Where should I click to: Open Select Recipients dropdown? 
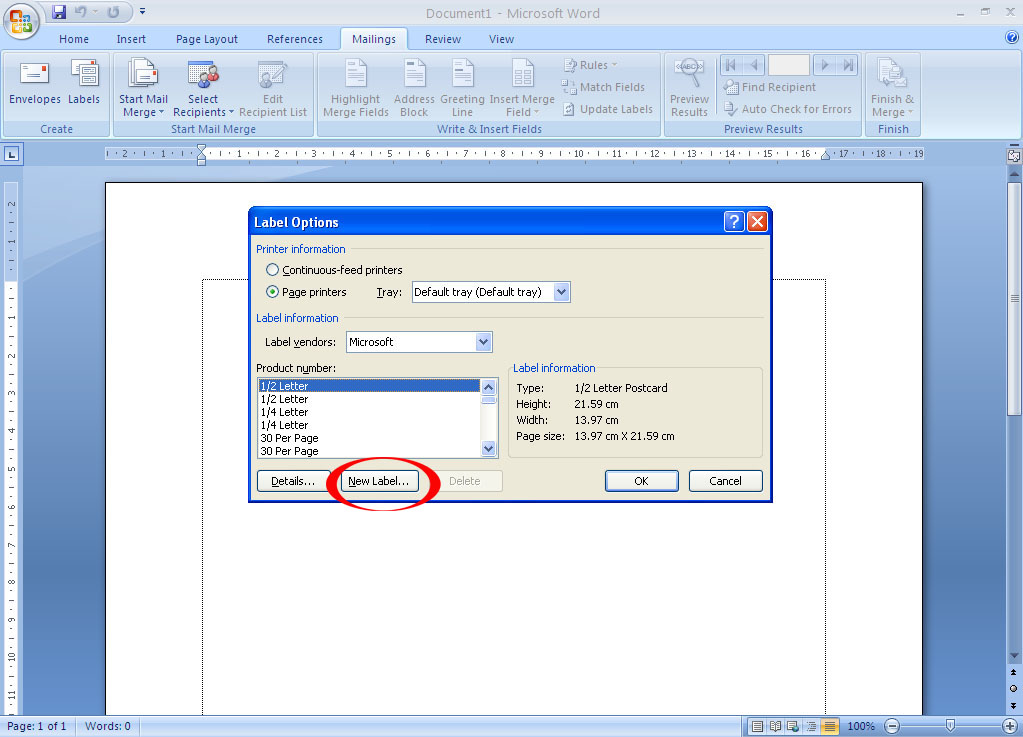203,89
